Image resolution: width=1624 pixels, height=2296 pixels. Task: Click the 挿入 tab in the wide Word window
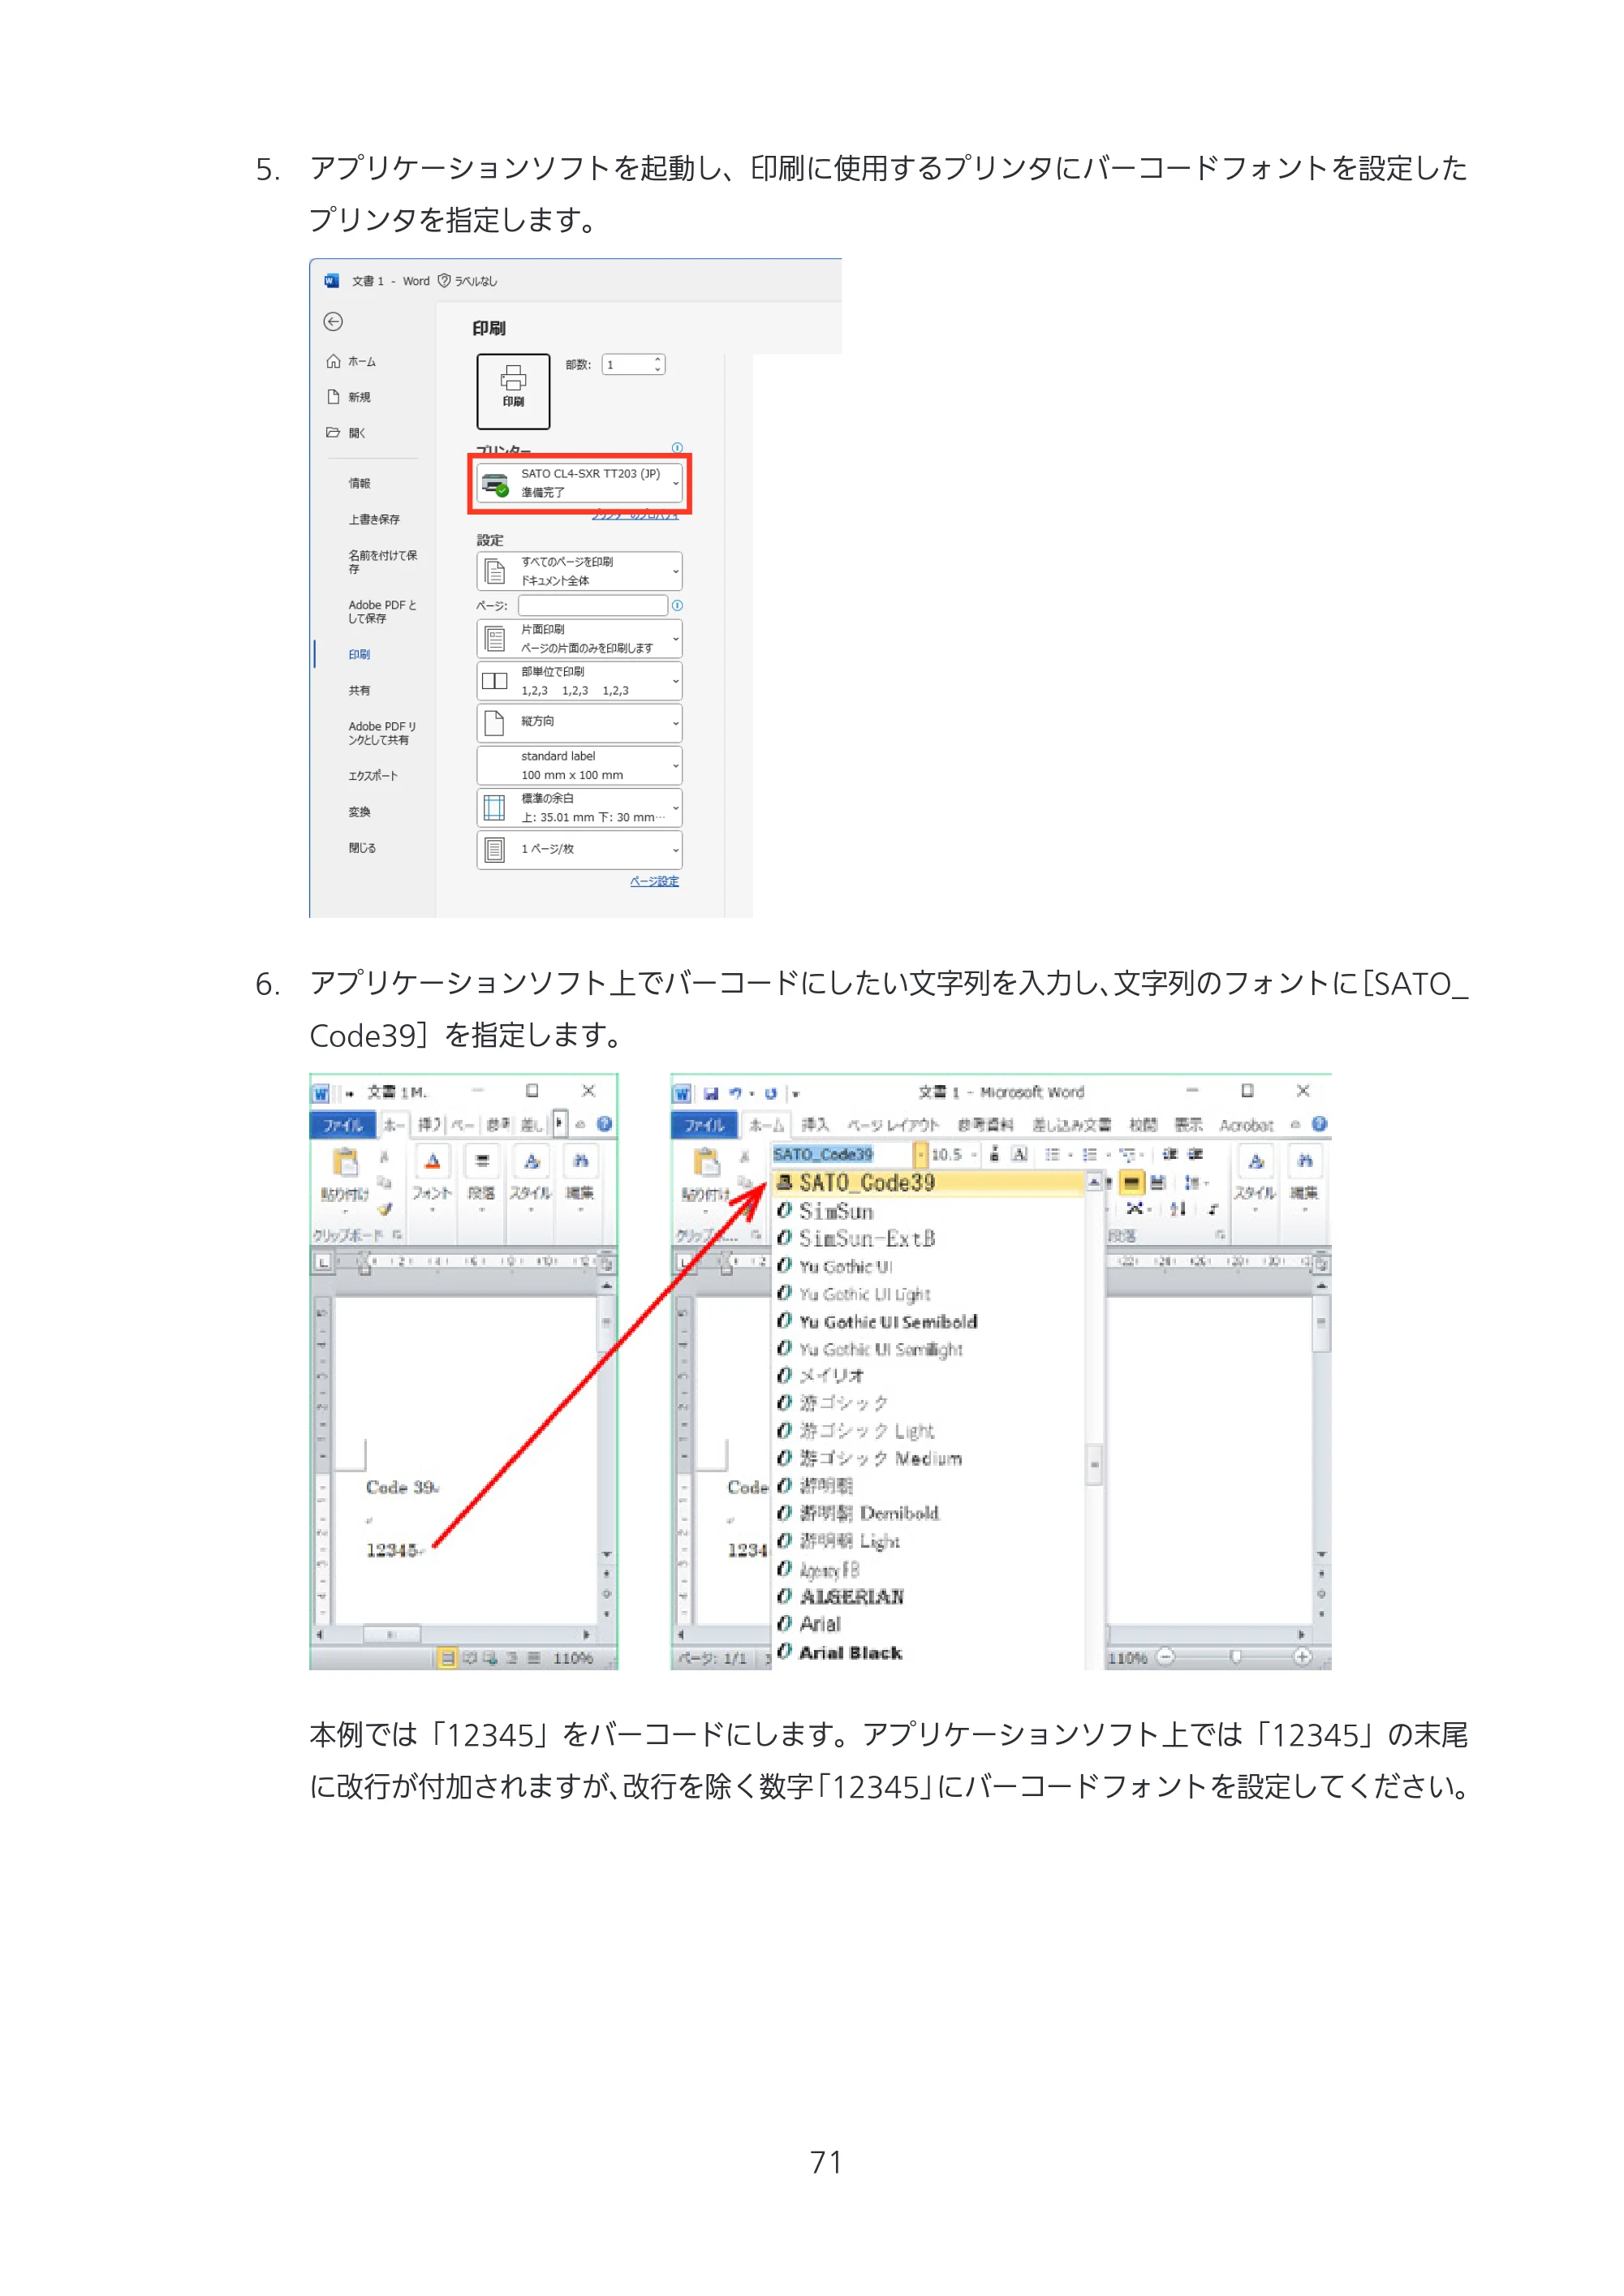(814, 1125)
